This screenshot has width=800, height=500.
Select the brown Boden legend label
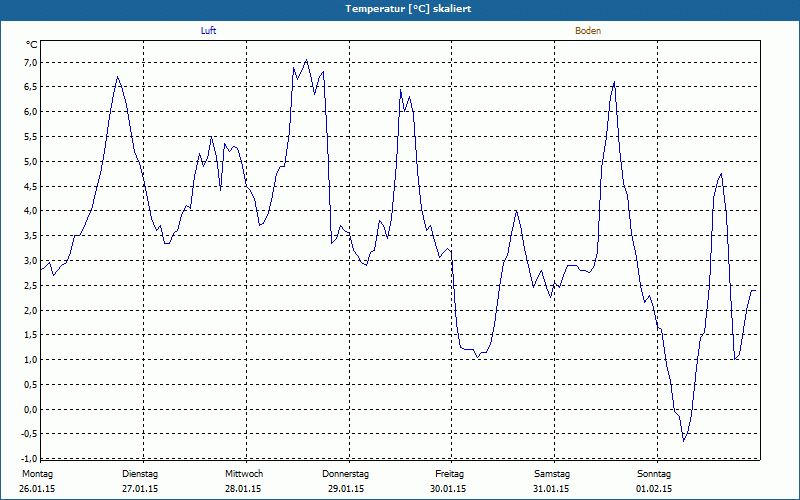(588, 31)
